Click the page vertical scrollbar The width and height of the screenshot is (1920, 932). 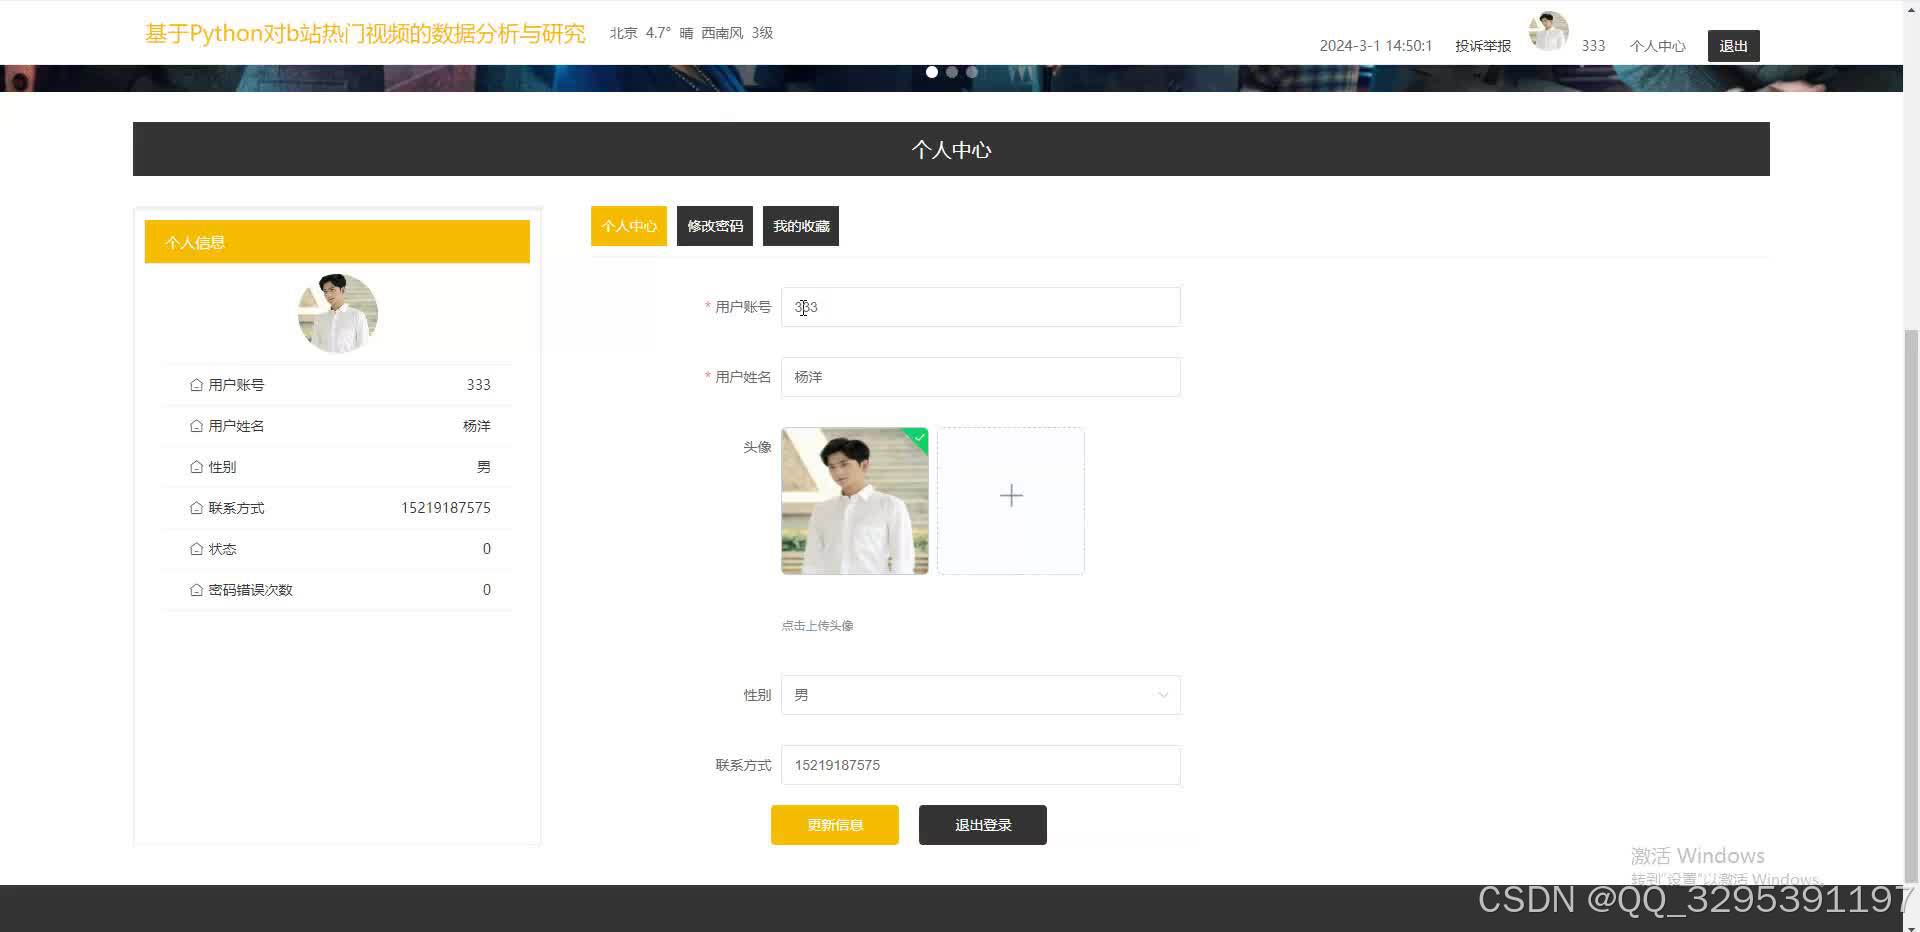pos(1912,605)
